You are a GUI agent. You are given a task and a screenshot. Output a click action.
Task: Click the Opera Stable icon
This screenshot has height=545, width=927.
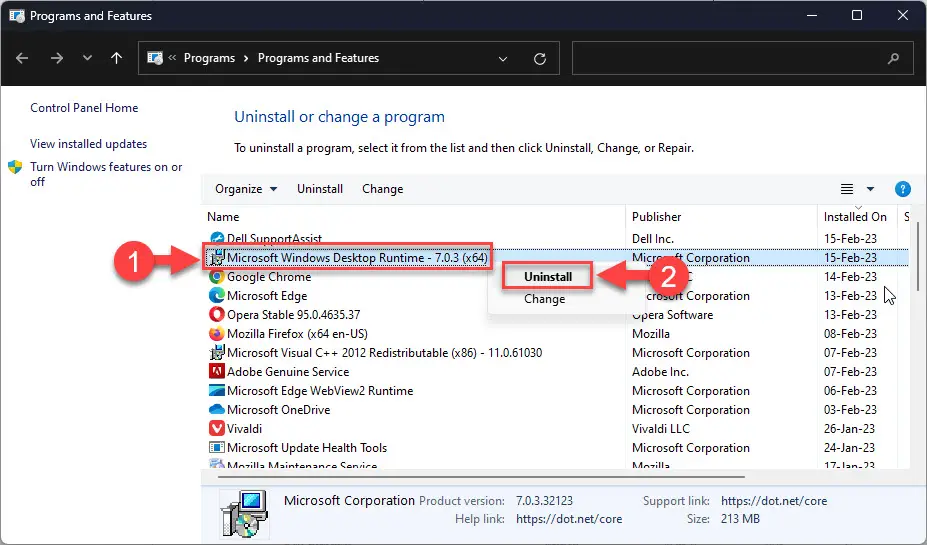217,314
